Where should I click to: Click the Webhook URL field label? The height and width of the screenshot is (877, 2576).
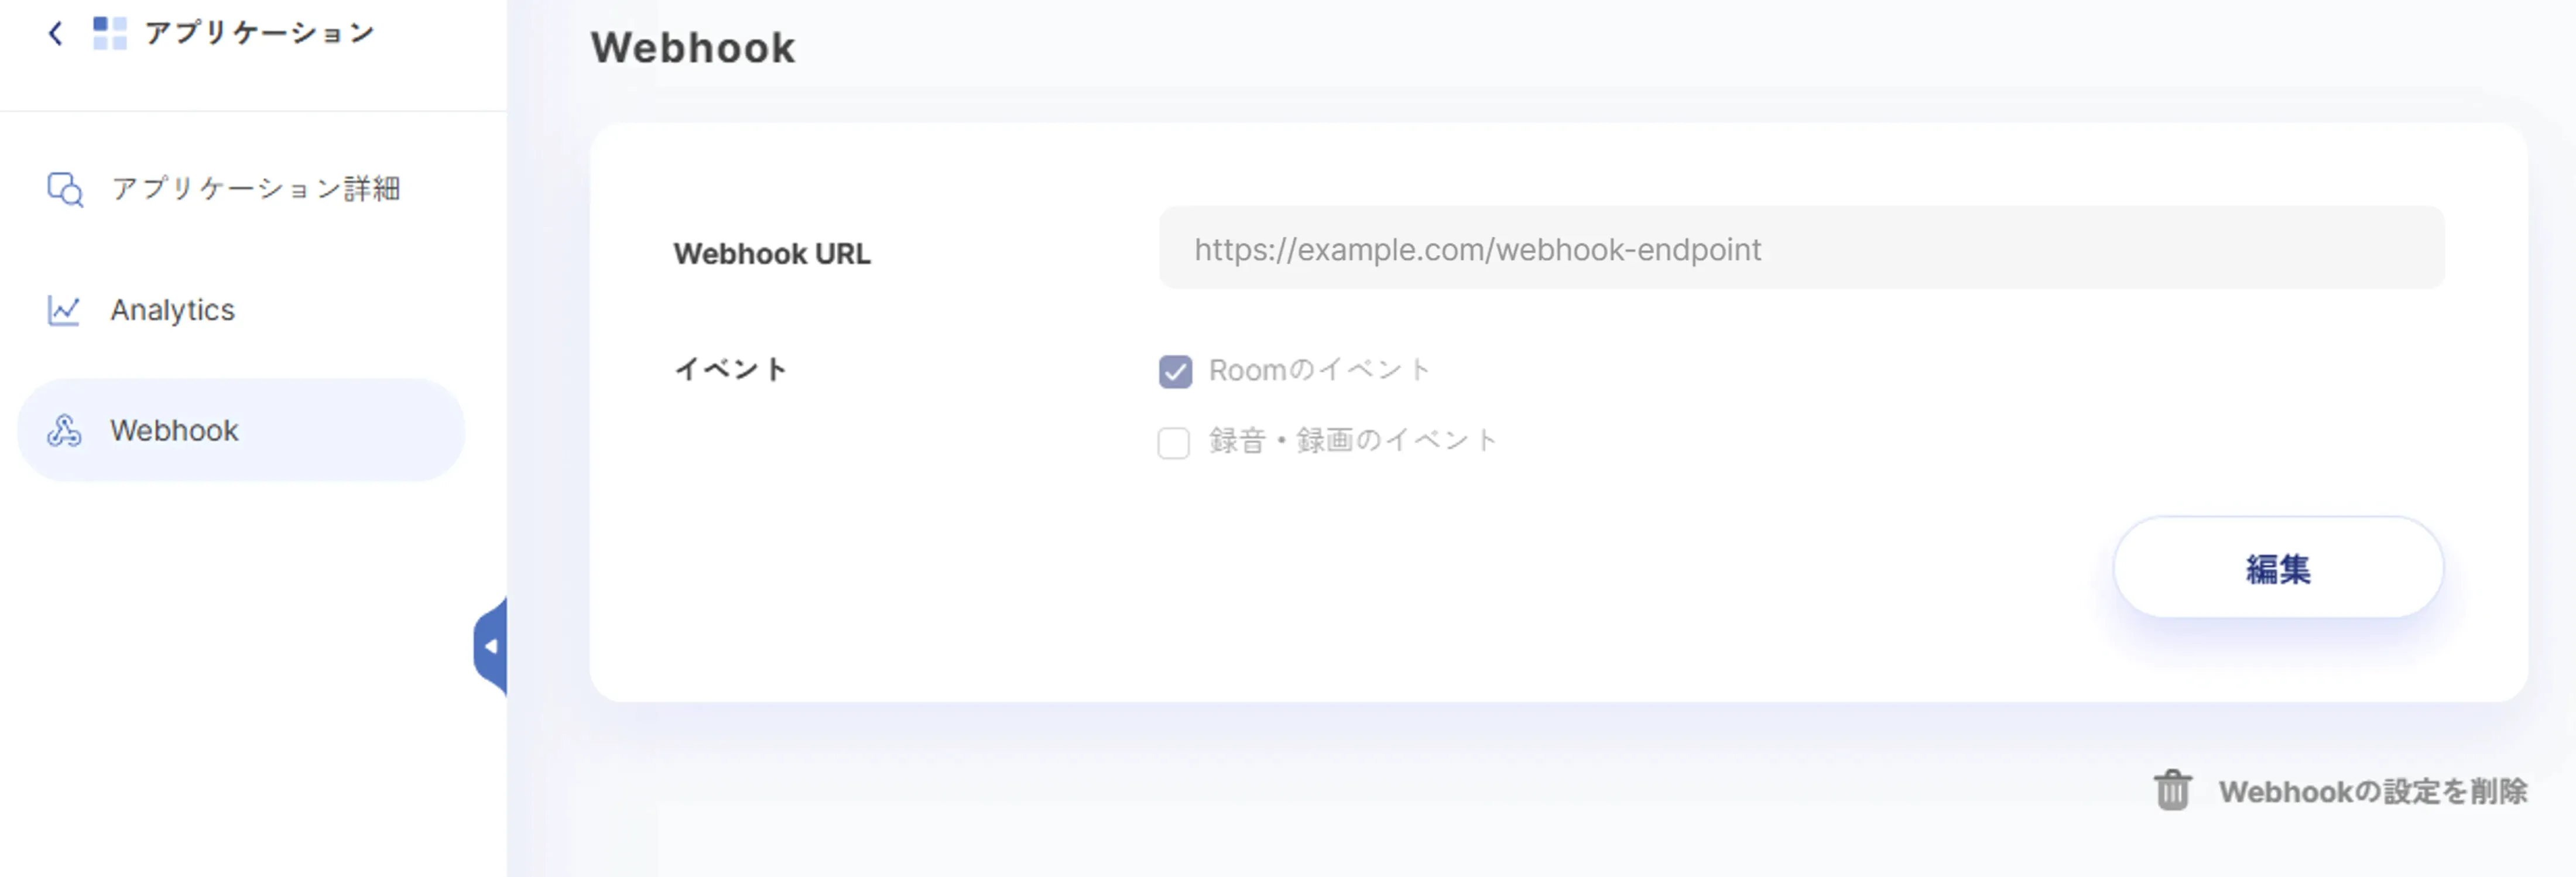(x=771, y=254)
